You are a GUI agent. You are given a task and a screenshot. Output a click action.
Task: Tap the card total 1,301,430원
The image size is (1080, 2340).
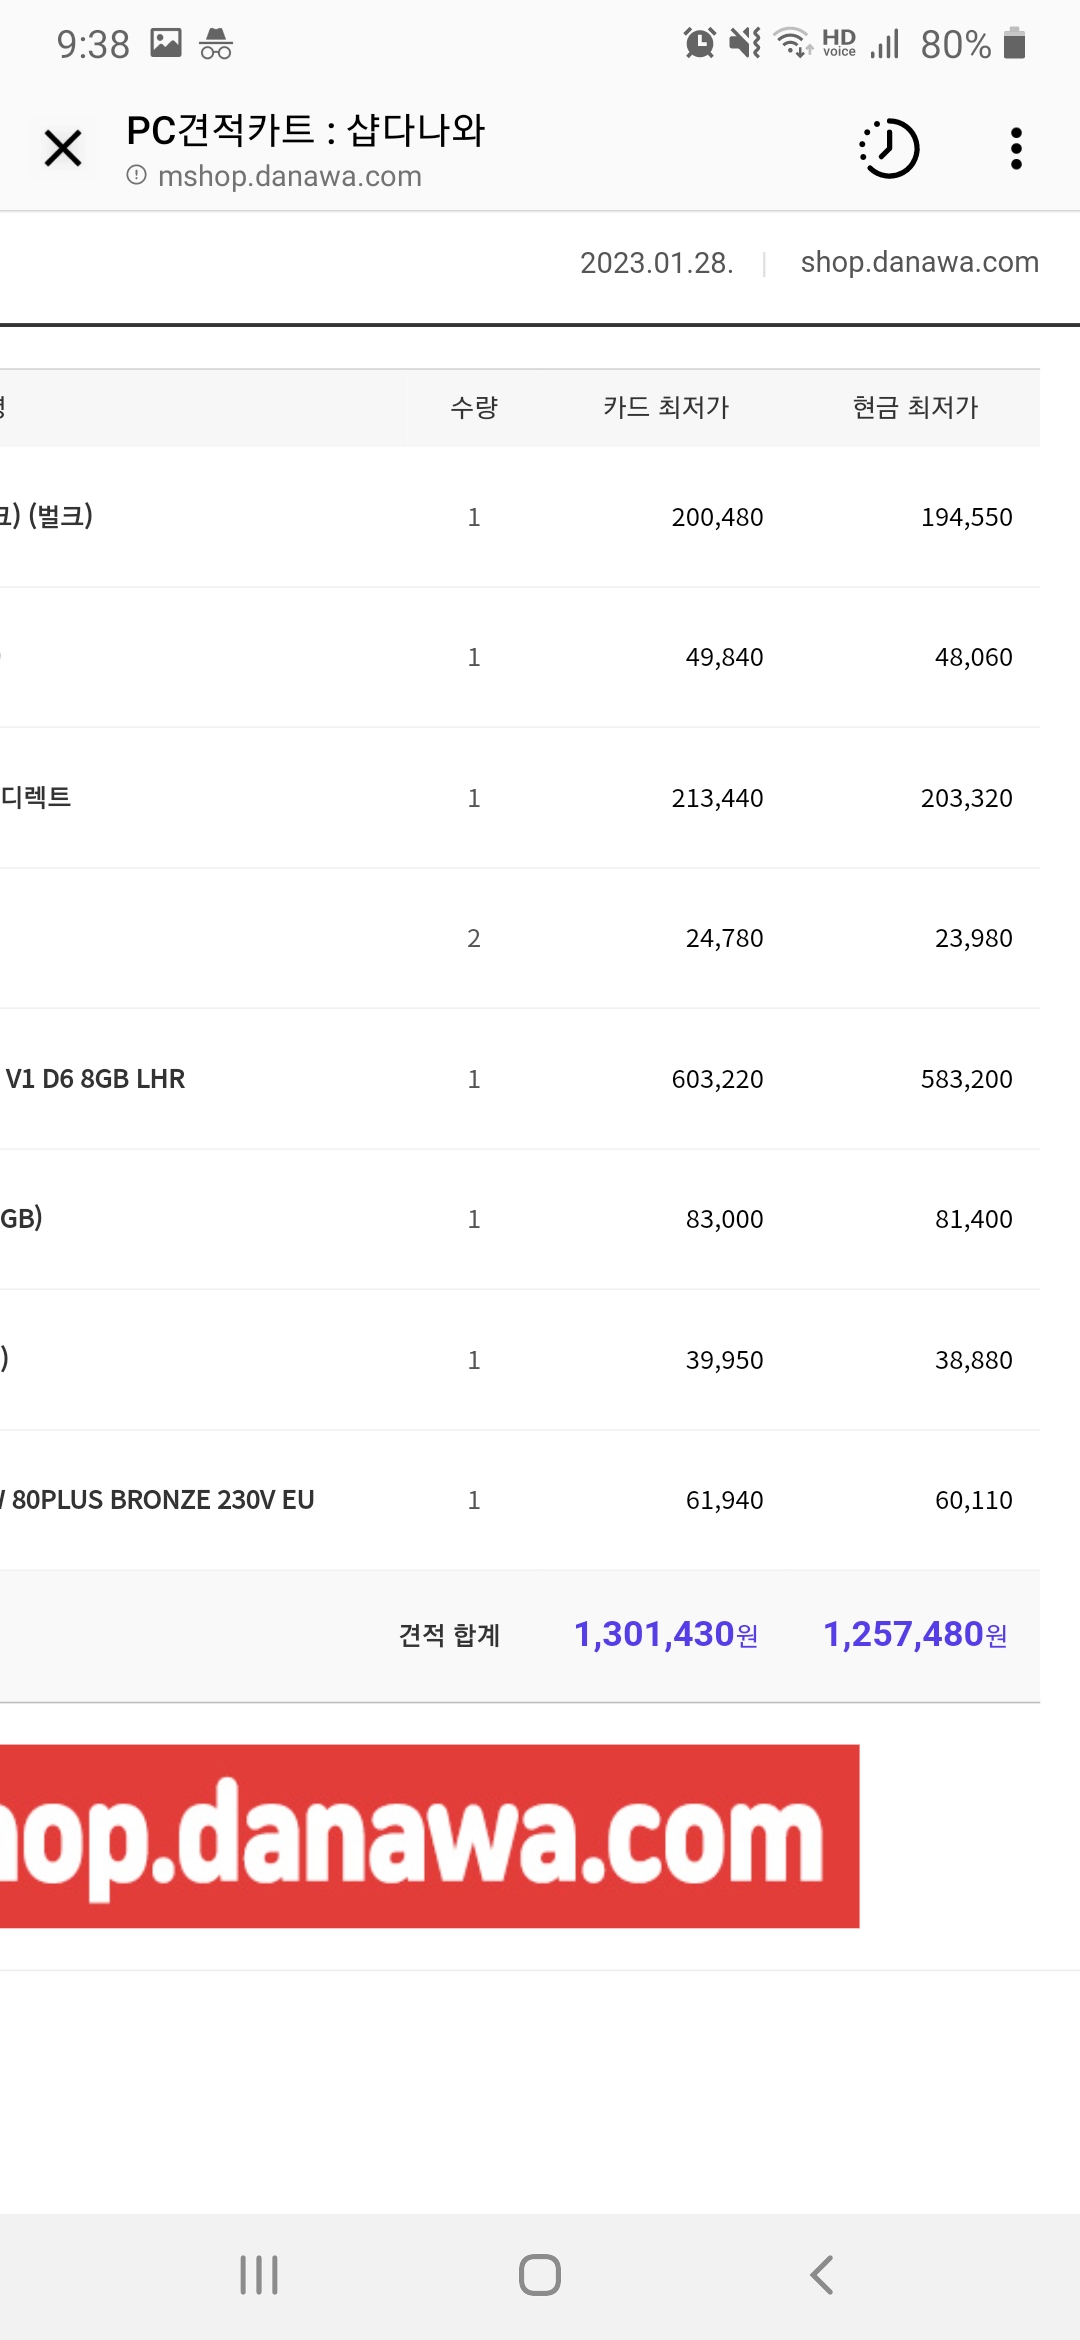tap(666, 1634)
